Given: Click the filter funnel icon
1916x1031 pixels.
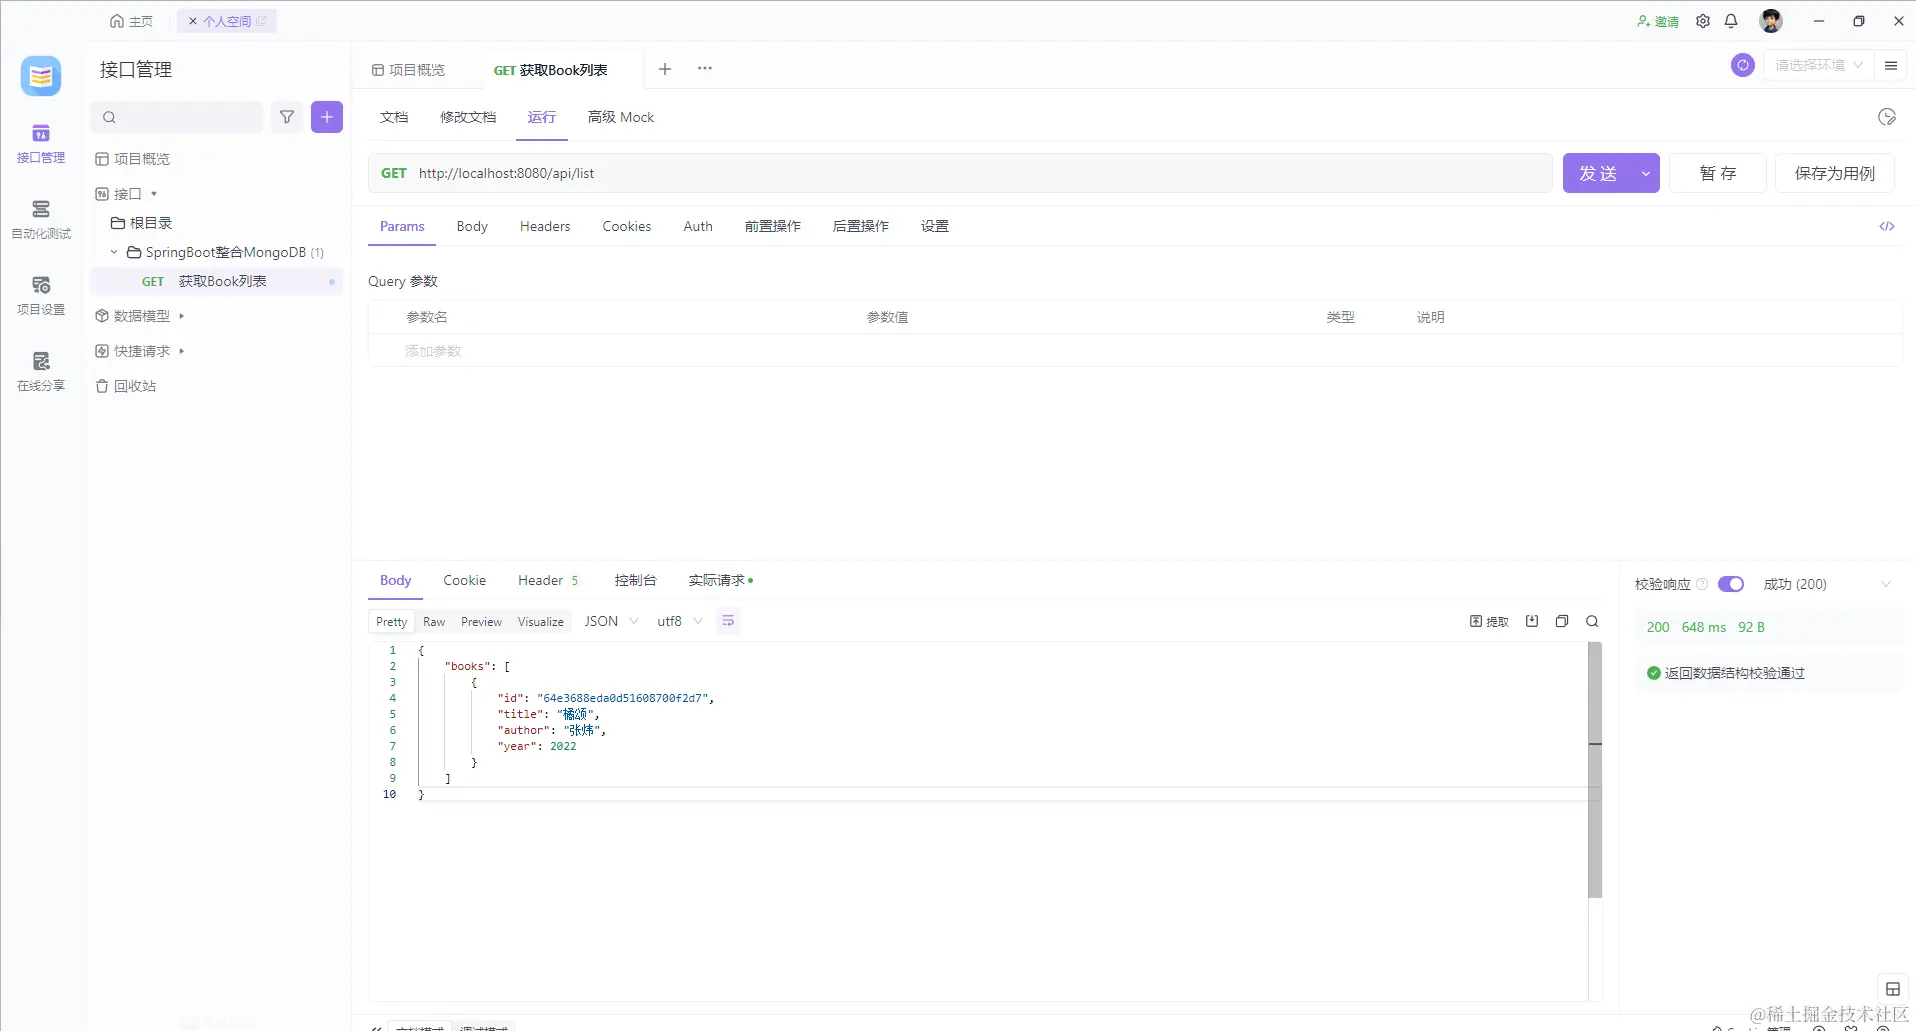Looking at the screenshot, I should pyautogui.click(x=287, y=117).
